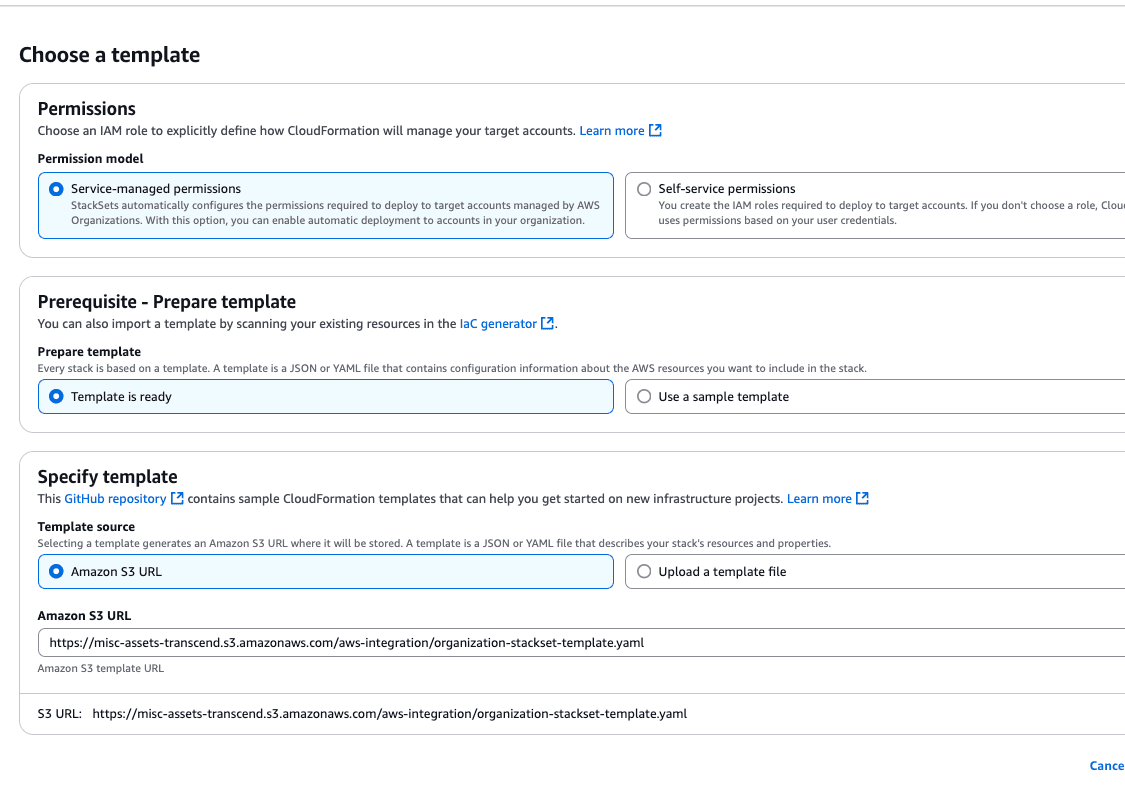Click the external link icon after Permissions Learn more
The image size is (1125, 800).
(x=655, y=130)
